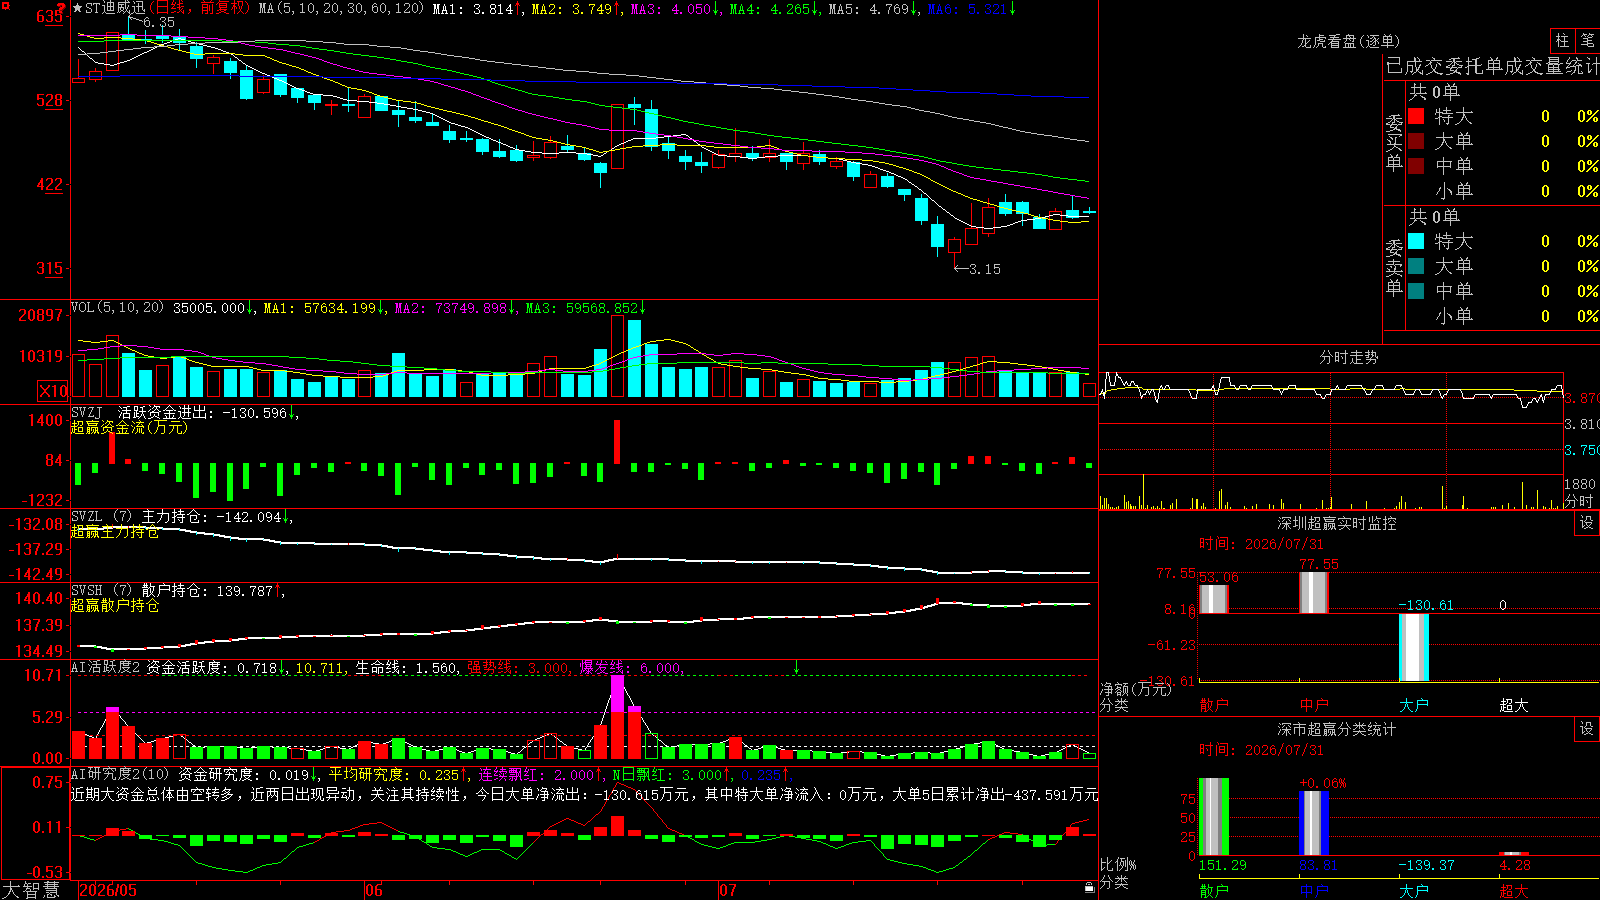Select 散户 category in 深市超赢分类统计
The width and height of the screenshot is (1600, 900).
click(x=1214, y=891)
